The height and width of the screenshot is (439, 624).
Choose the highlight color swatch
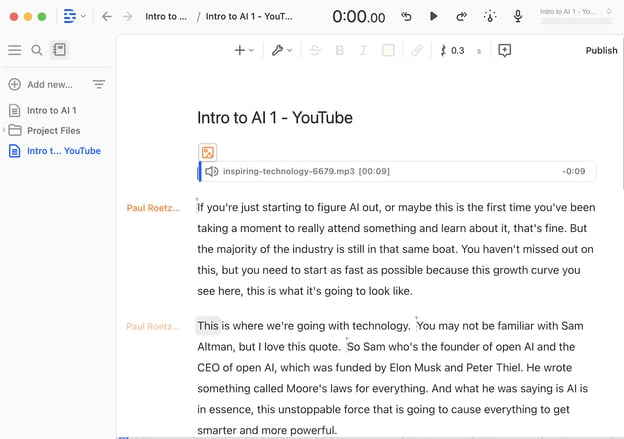(x=388, y=50)
